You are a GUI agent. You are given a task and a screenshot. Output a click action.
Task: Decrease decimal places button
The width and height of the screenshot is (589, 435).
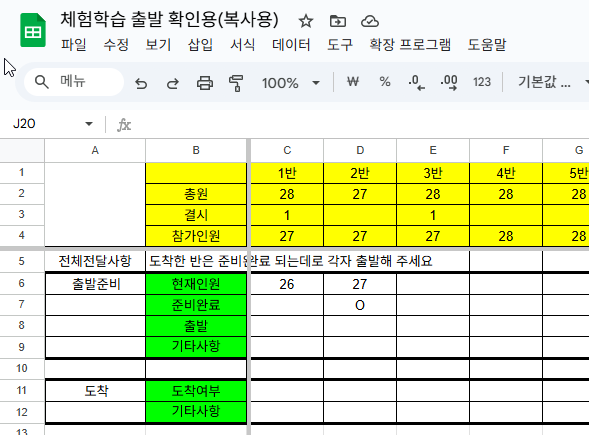click(x=417, y=82)
